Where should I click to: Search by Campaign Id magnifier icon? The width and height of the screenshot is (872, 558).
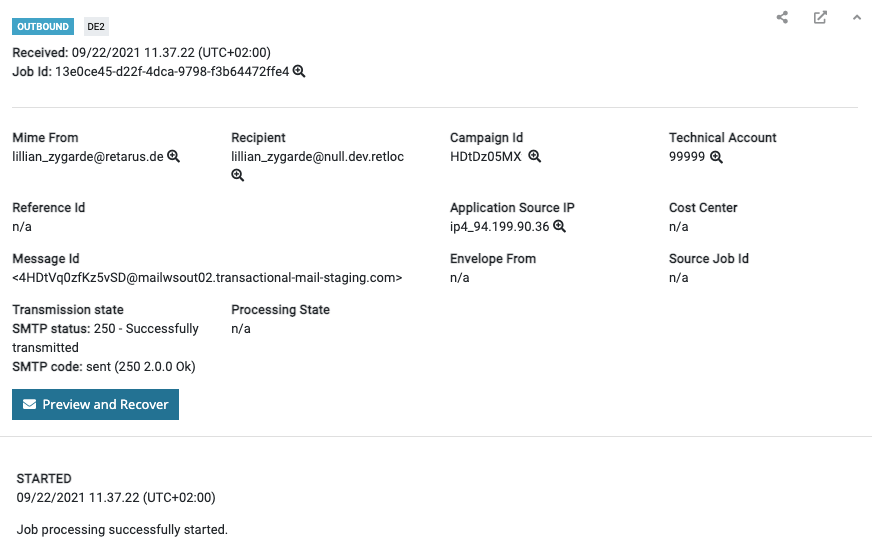[534, 156]
